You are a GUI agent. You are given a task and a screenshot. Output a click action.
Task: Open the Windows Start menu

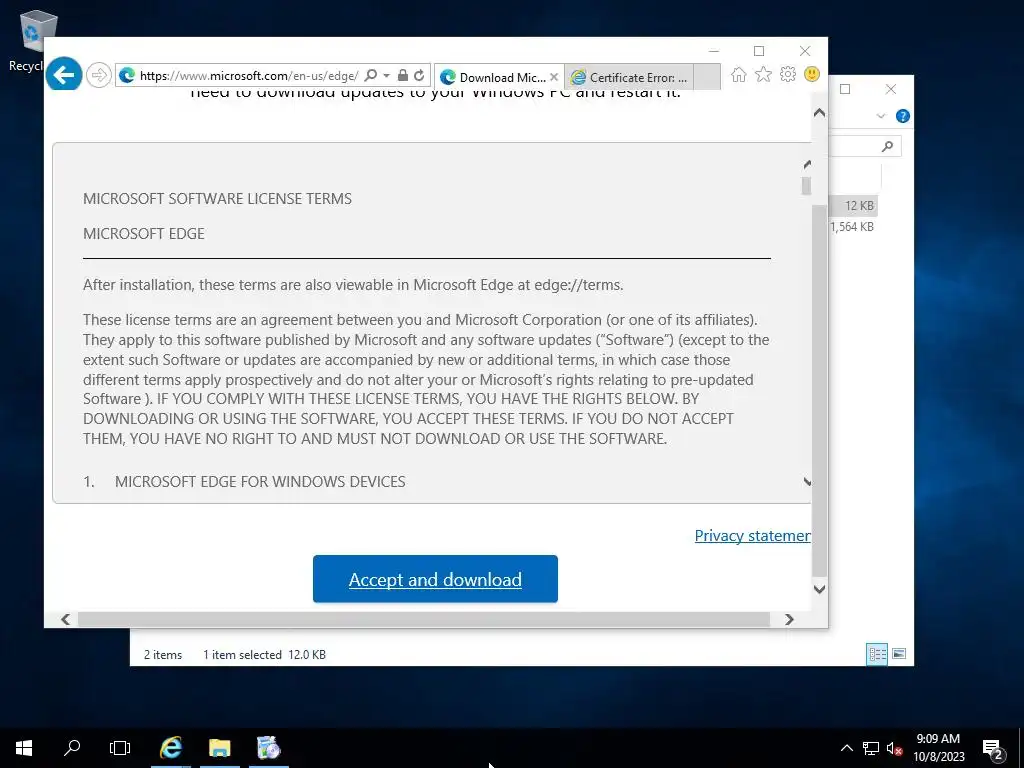24,748
